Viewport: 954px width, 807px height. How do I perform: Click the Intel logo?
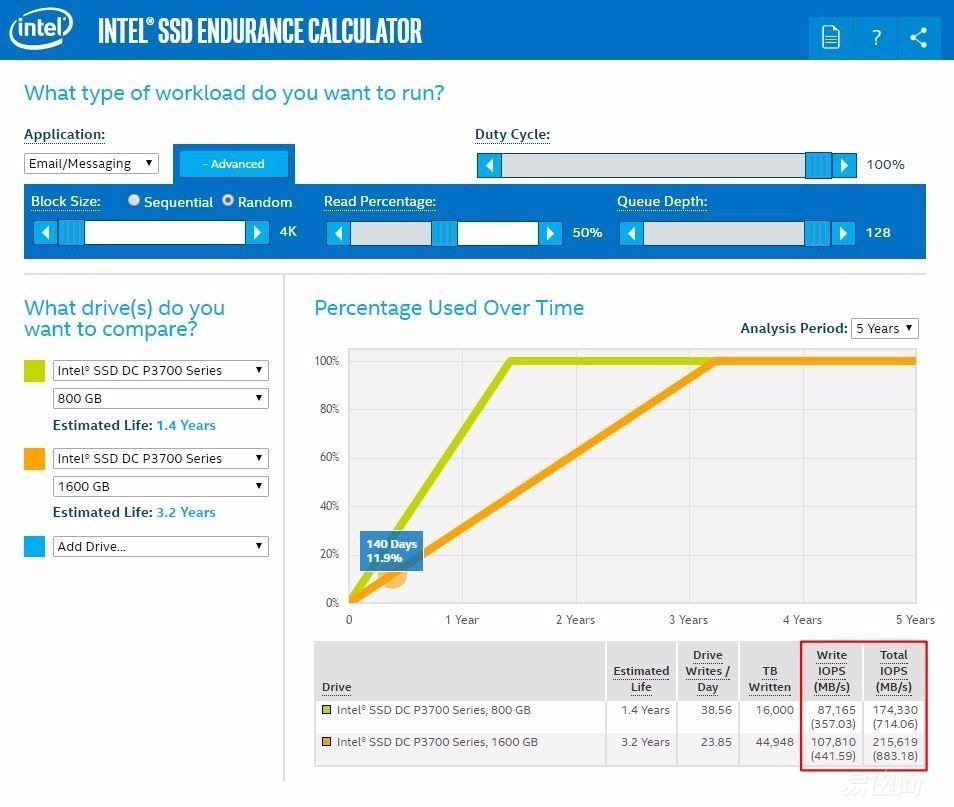click(41, 28)
